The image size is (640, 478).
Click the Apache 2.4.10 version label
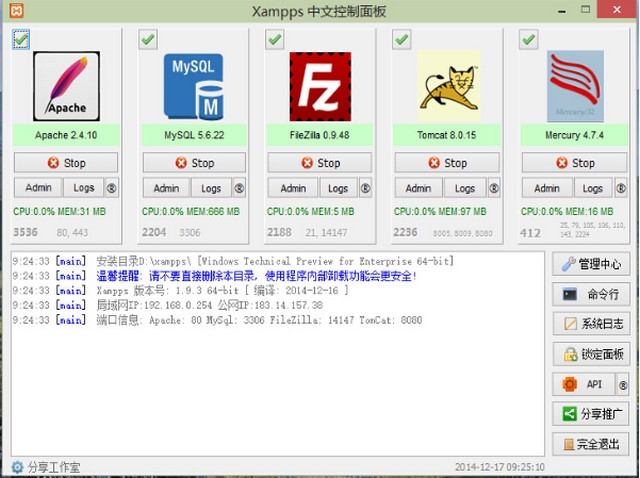66,135
